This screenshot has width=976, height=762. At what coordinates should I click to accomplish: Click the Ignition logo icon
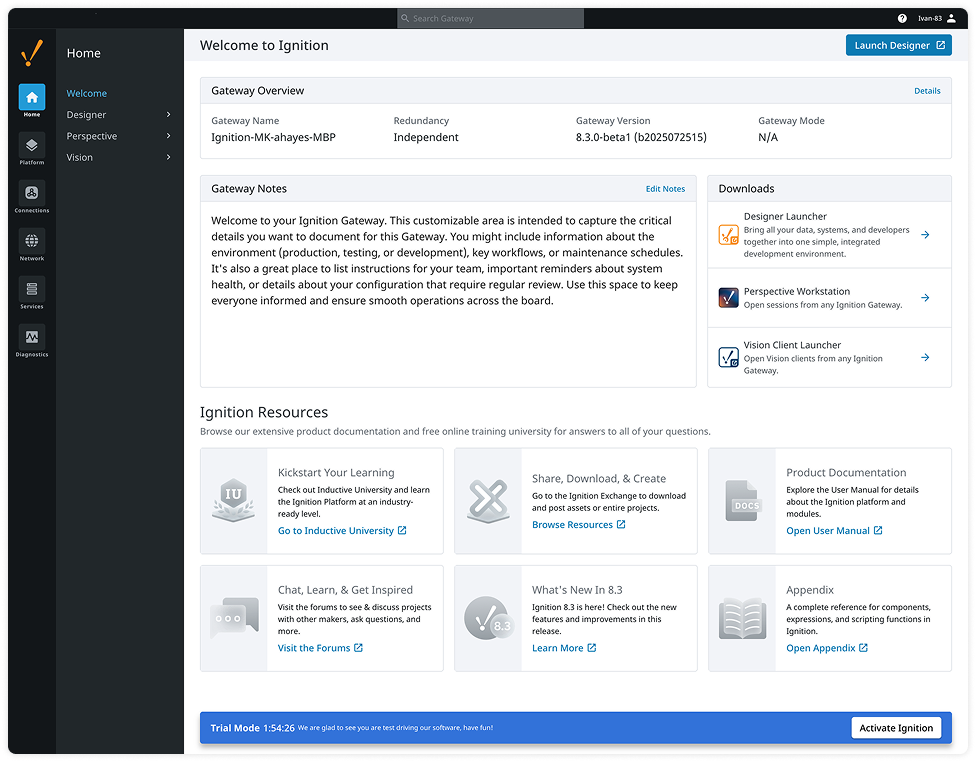tap(32, 53)
